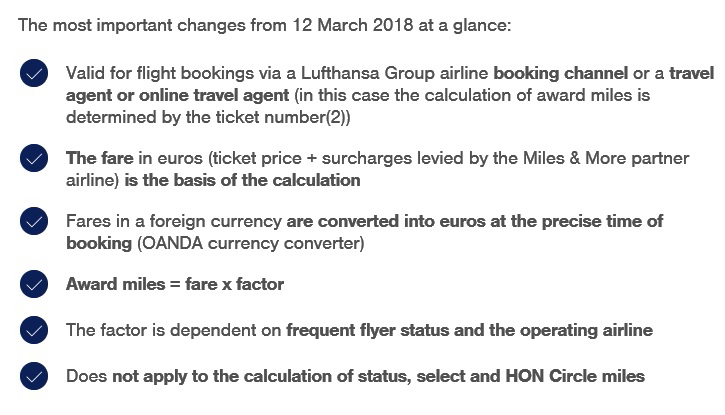Click 'select and HON Circle miles' text

coord(530,376)
